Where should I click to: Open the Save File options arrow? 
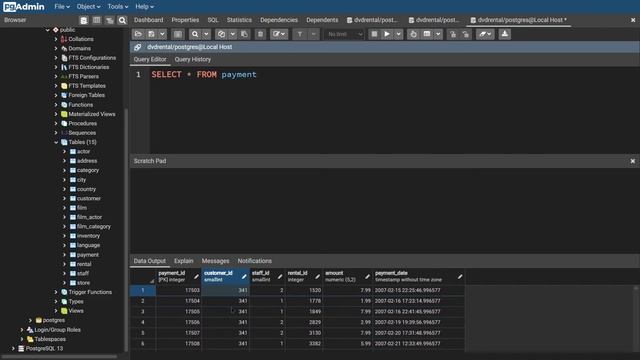[x=162, y=34]
